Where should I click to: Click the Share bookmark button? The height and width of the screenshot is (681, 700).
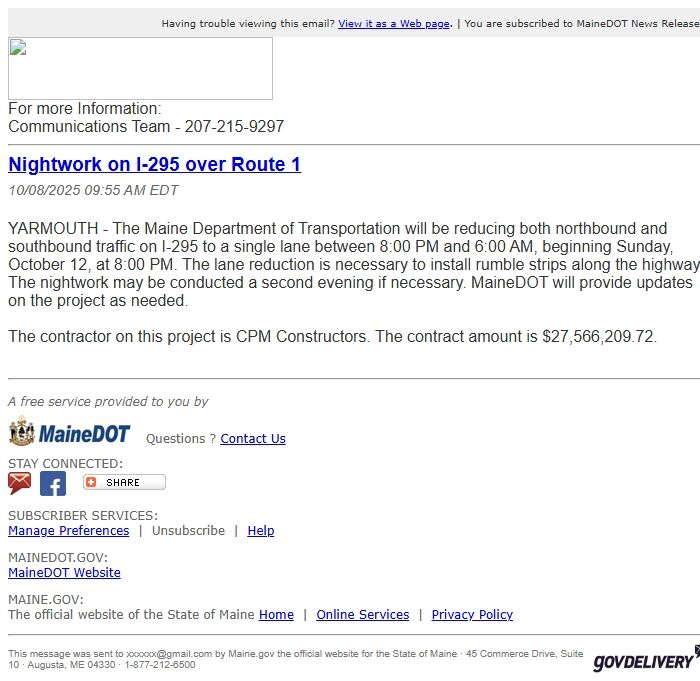124,482
